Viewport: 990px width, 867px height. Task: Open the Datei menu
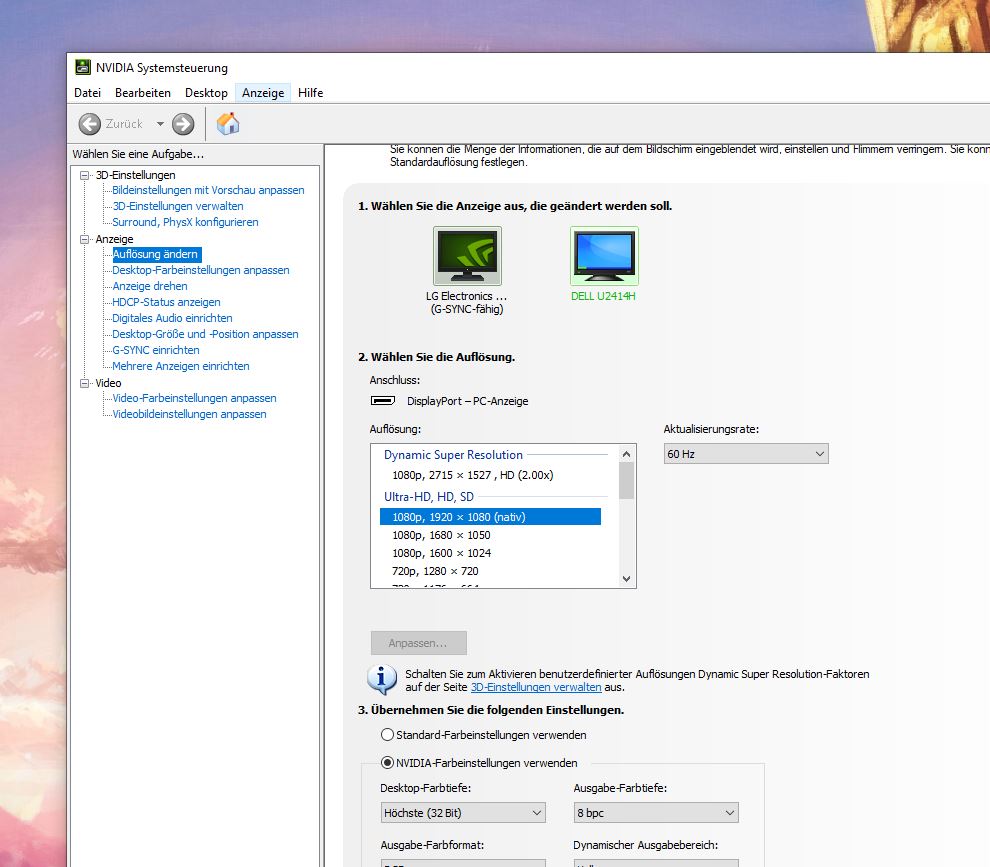coord(87,93)
